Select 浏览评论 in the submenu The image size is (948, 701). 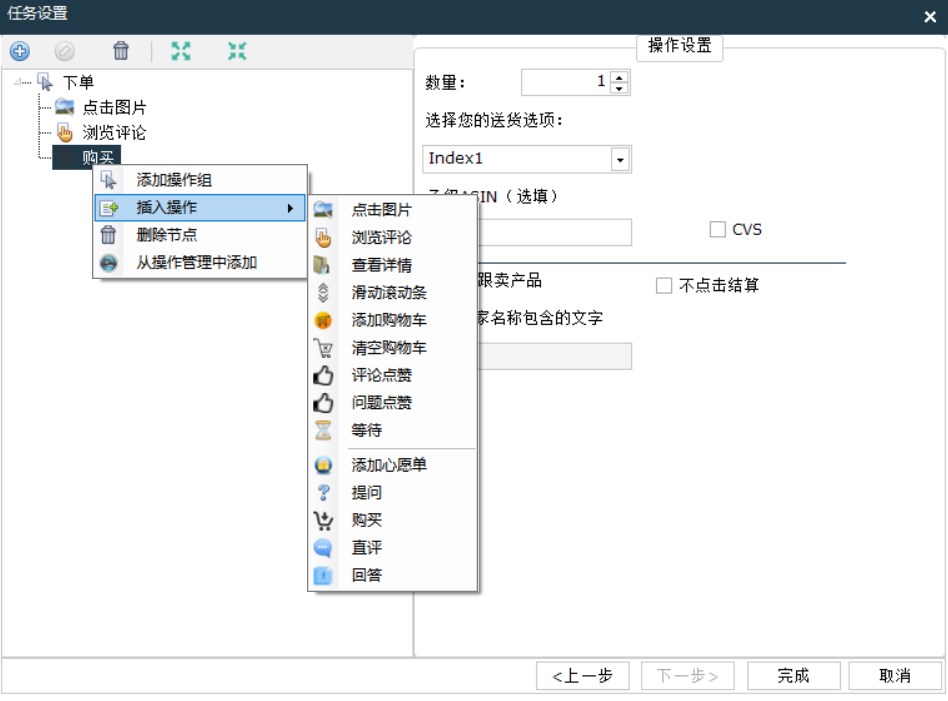point(392,238)
